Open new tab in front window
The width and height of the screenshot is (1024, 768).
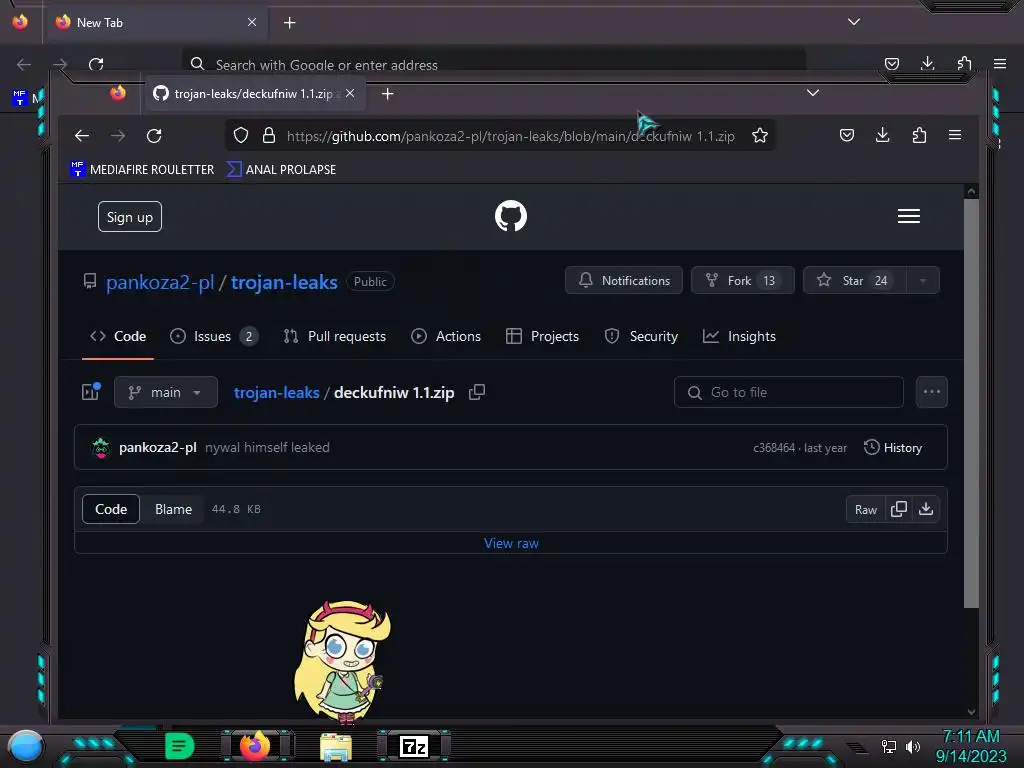click(x=387, y=94)
